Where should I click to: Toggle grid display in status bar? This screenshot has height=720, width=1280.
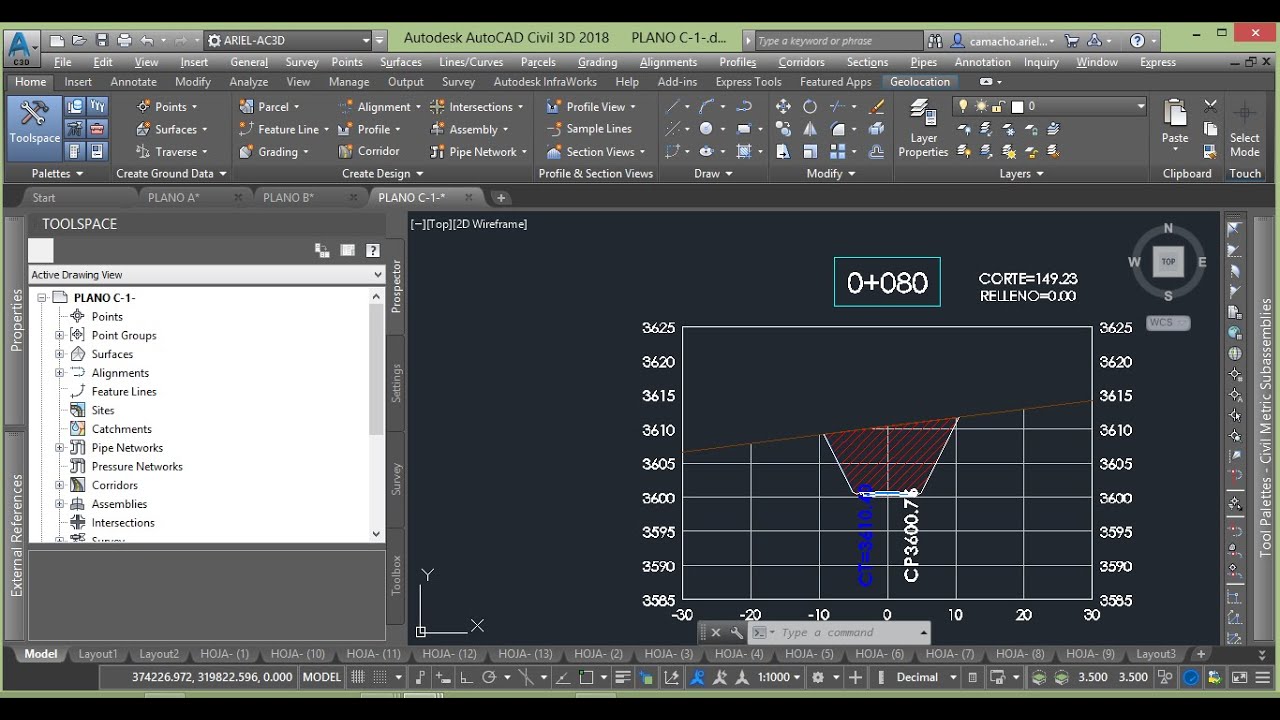[x=358, y=677]
